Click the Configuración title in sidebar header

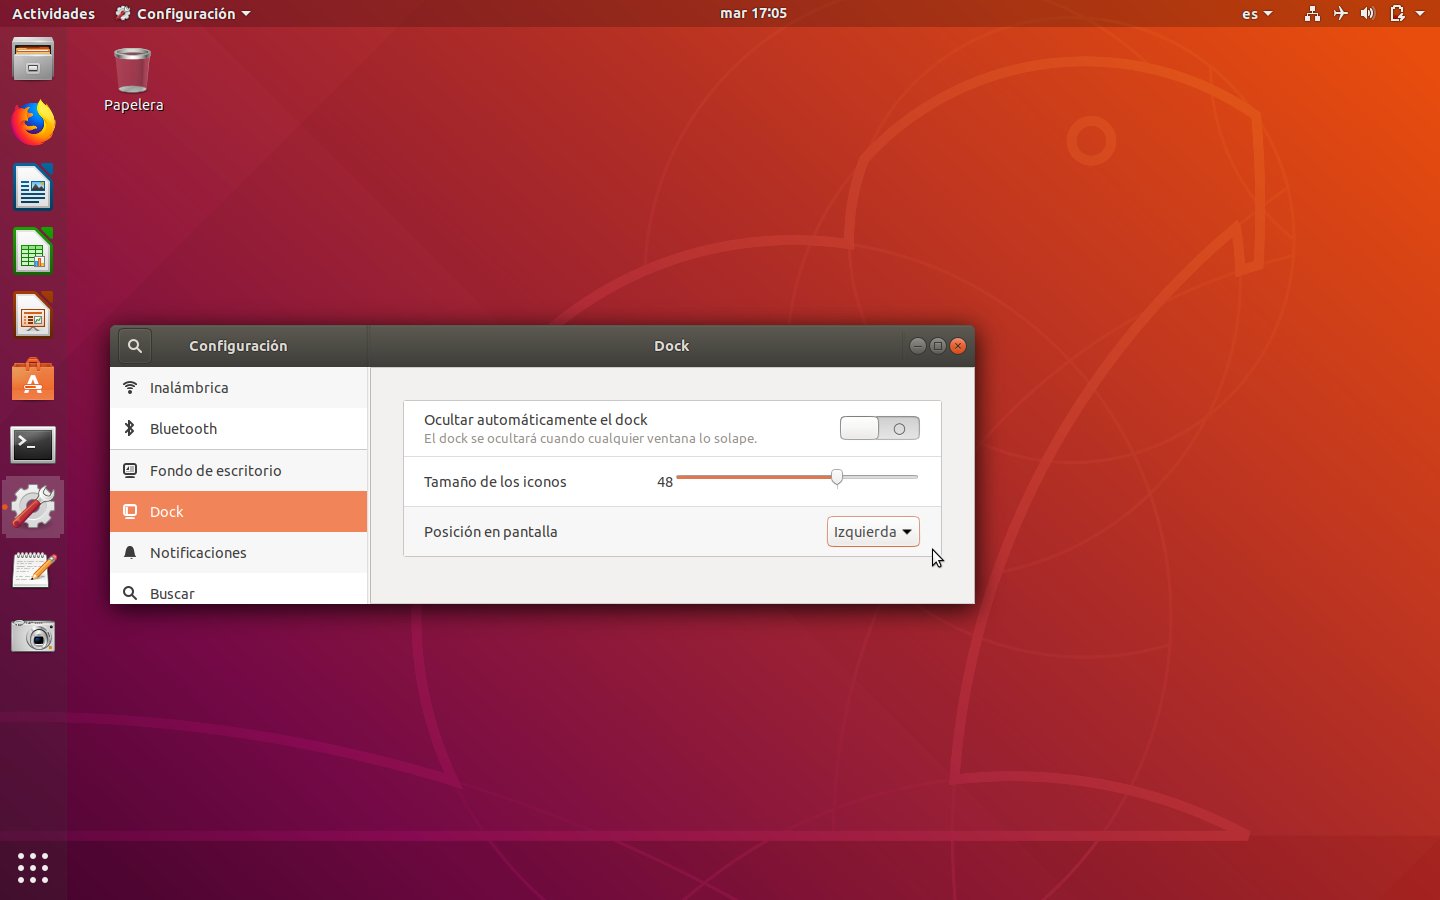[238, 346]
